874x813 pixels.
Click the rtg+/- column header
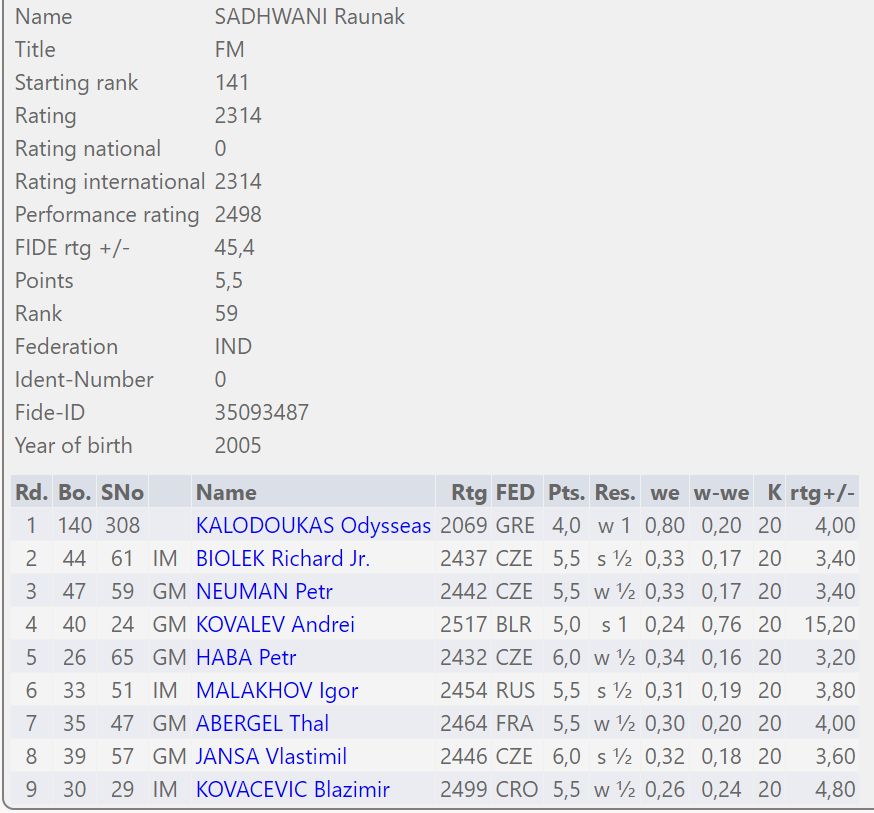tap(822, 492)
